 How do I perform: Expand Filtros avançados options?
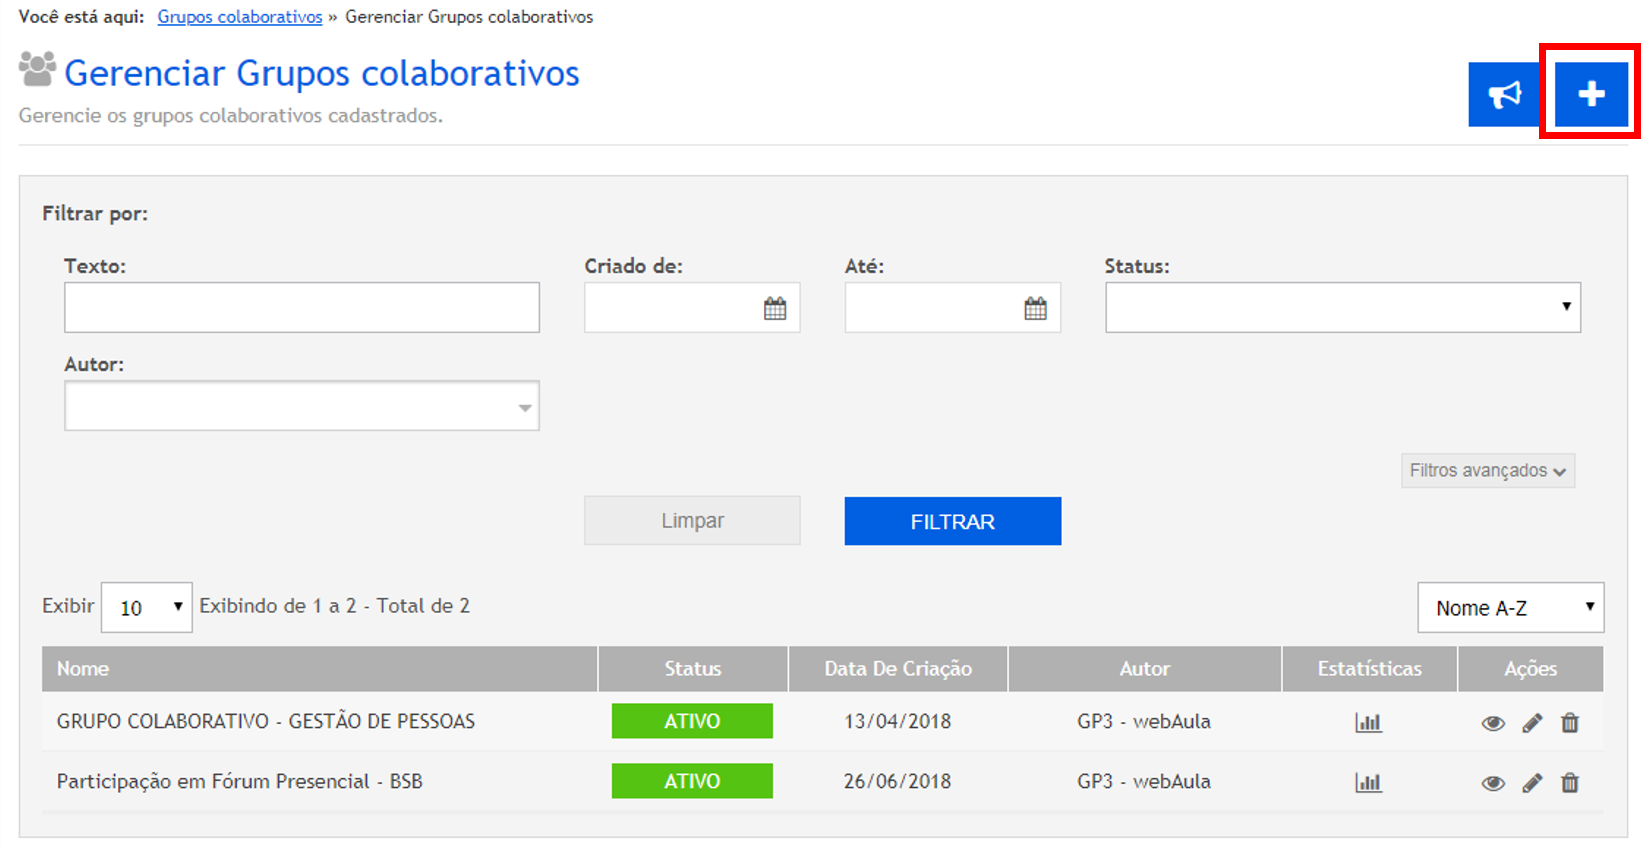click(x=1487, y=470)
